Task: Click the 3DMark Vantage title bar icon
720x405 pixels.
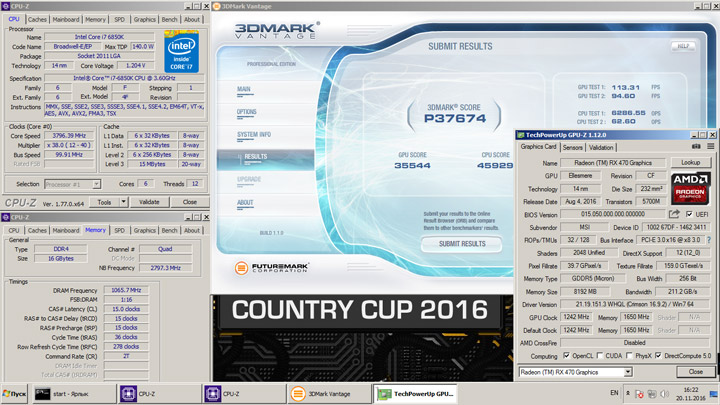Action: click(216, 6)
